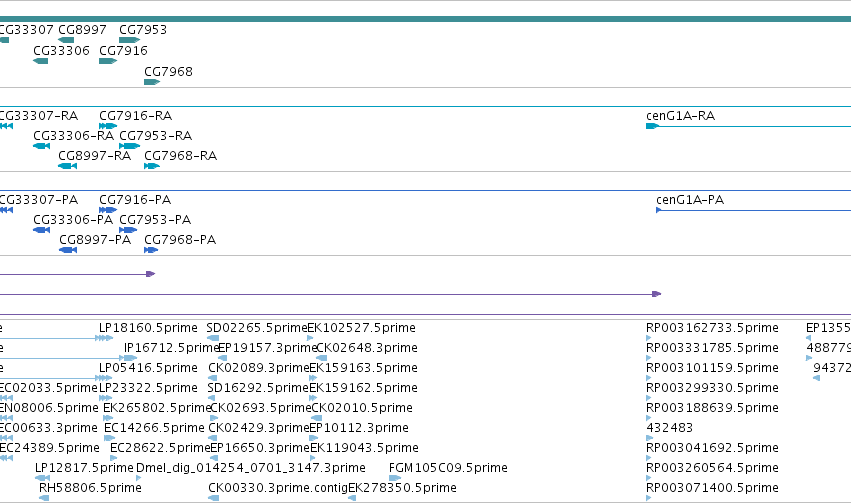Select EK265802.5prime EST label
This screenshot has height=503, width=851.
pyautogui.click(x=157, y=408)
